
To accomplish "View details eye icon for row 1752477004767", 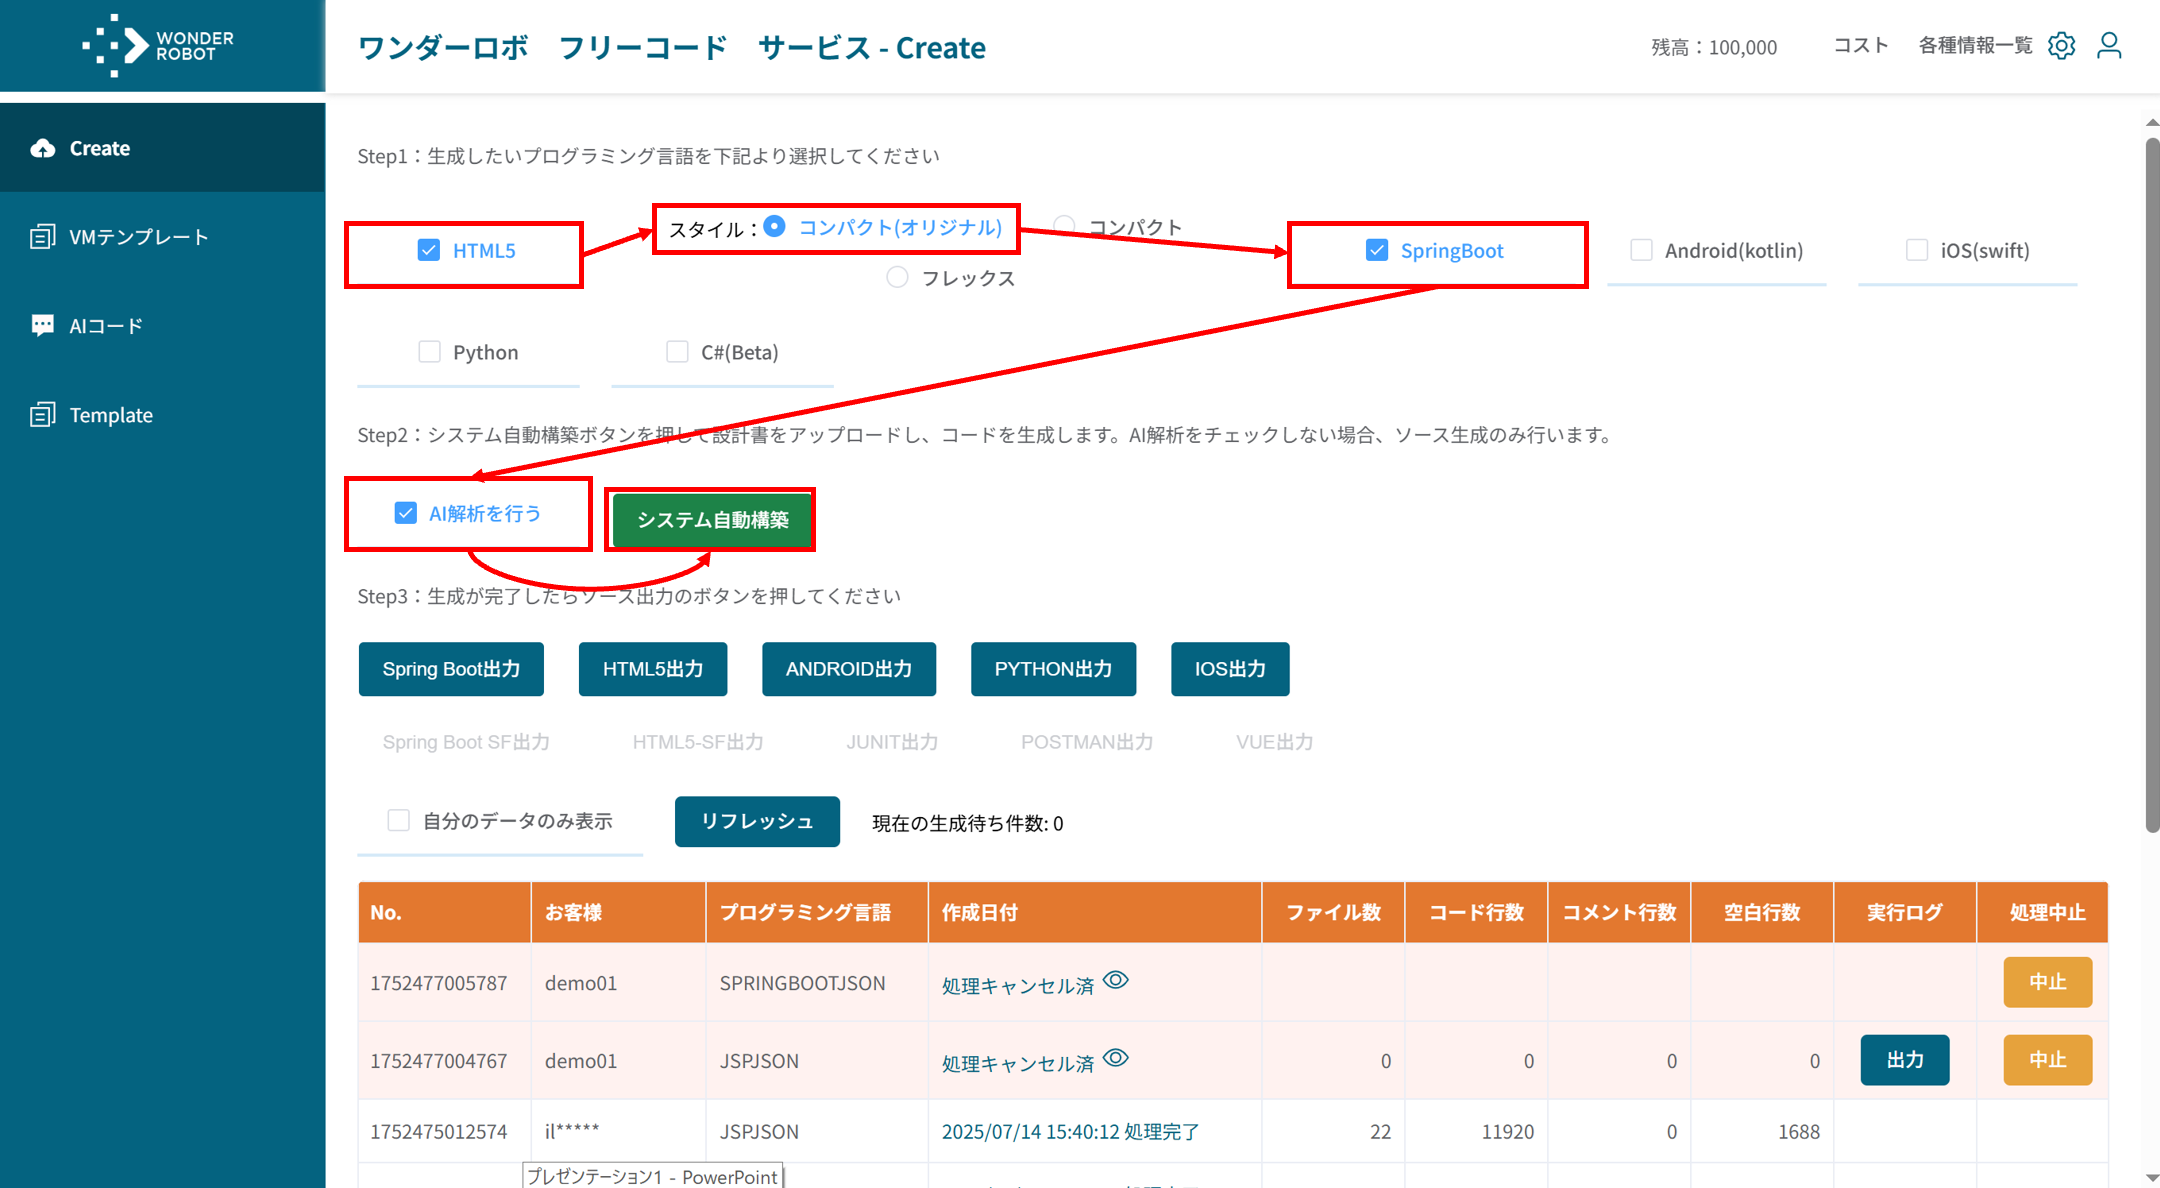I will click(1116, 1058).
